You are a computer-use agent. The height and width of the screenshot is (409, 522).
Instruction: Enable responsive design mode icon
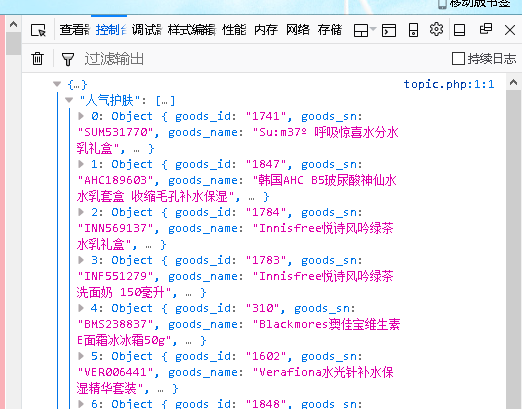coord(413,30)
